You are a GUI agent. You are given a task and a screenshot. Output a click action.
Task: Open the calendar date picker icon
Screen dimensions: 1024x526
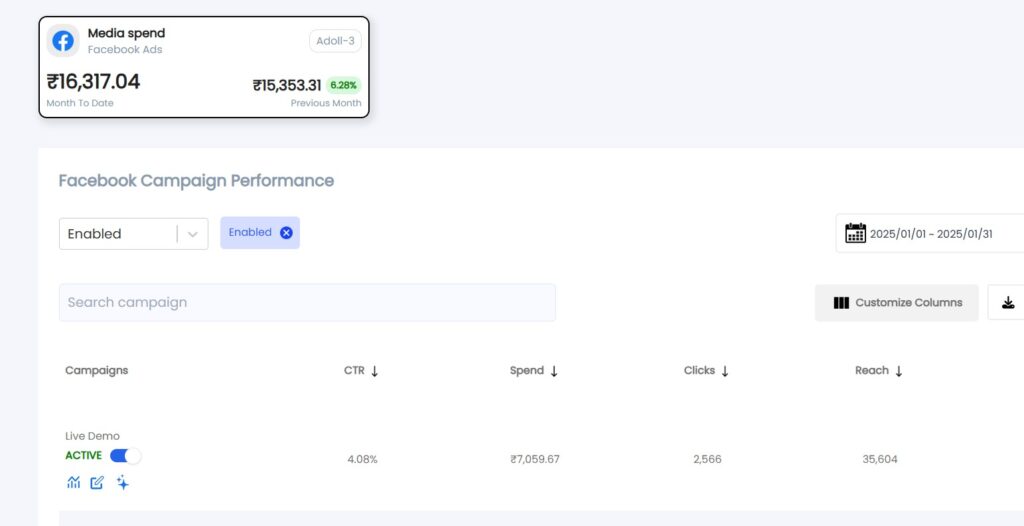(855, 233)
